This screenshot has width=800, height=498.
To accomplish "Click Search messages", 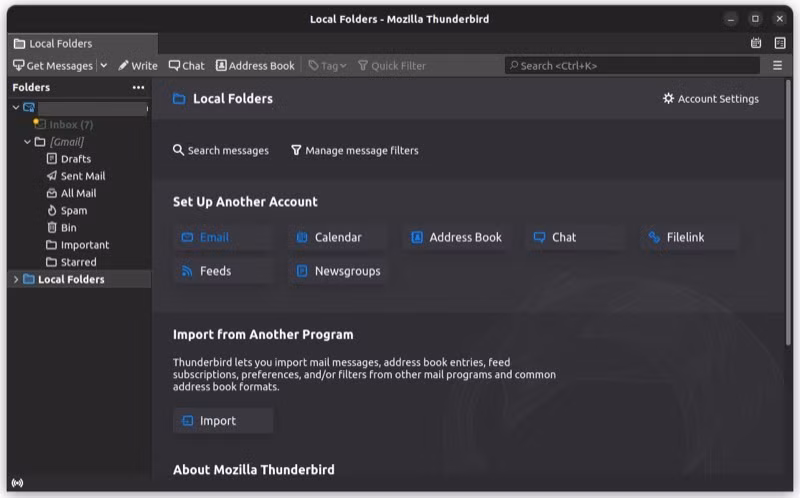I will [x=221, y=151].
